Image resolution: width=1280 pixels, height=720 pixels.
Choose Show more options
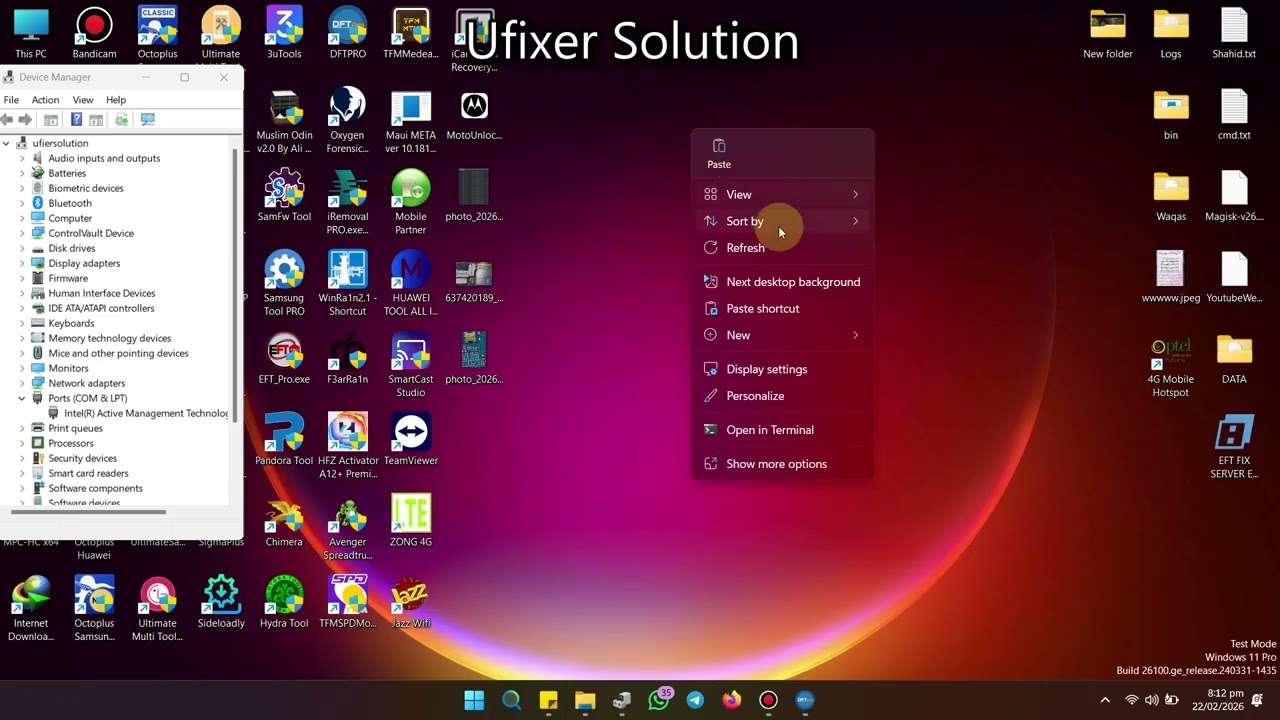782,464
